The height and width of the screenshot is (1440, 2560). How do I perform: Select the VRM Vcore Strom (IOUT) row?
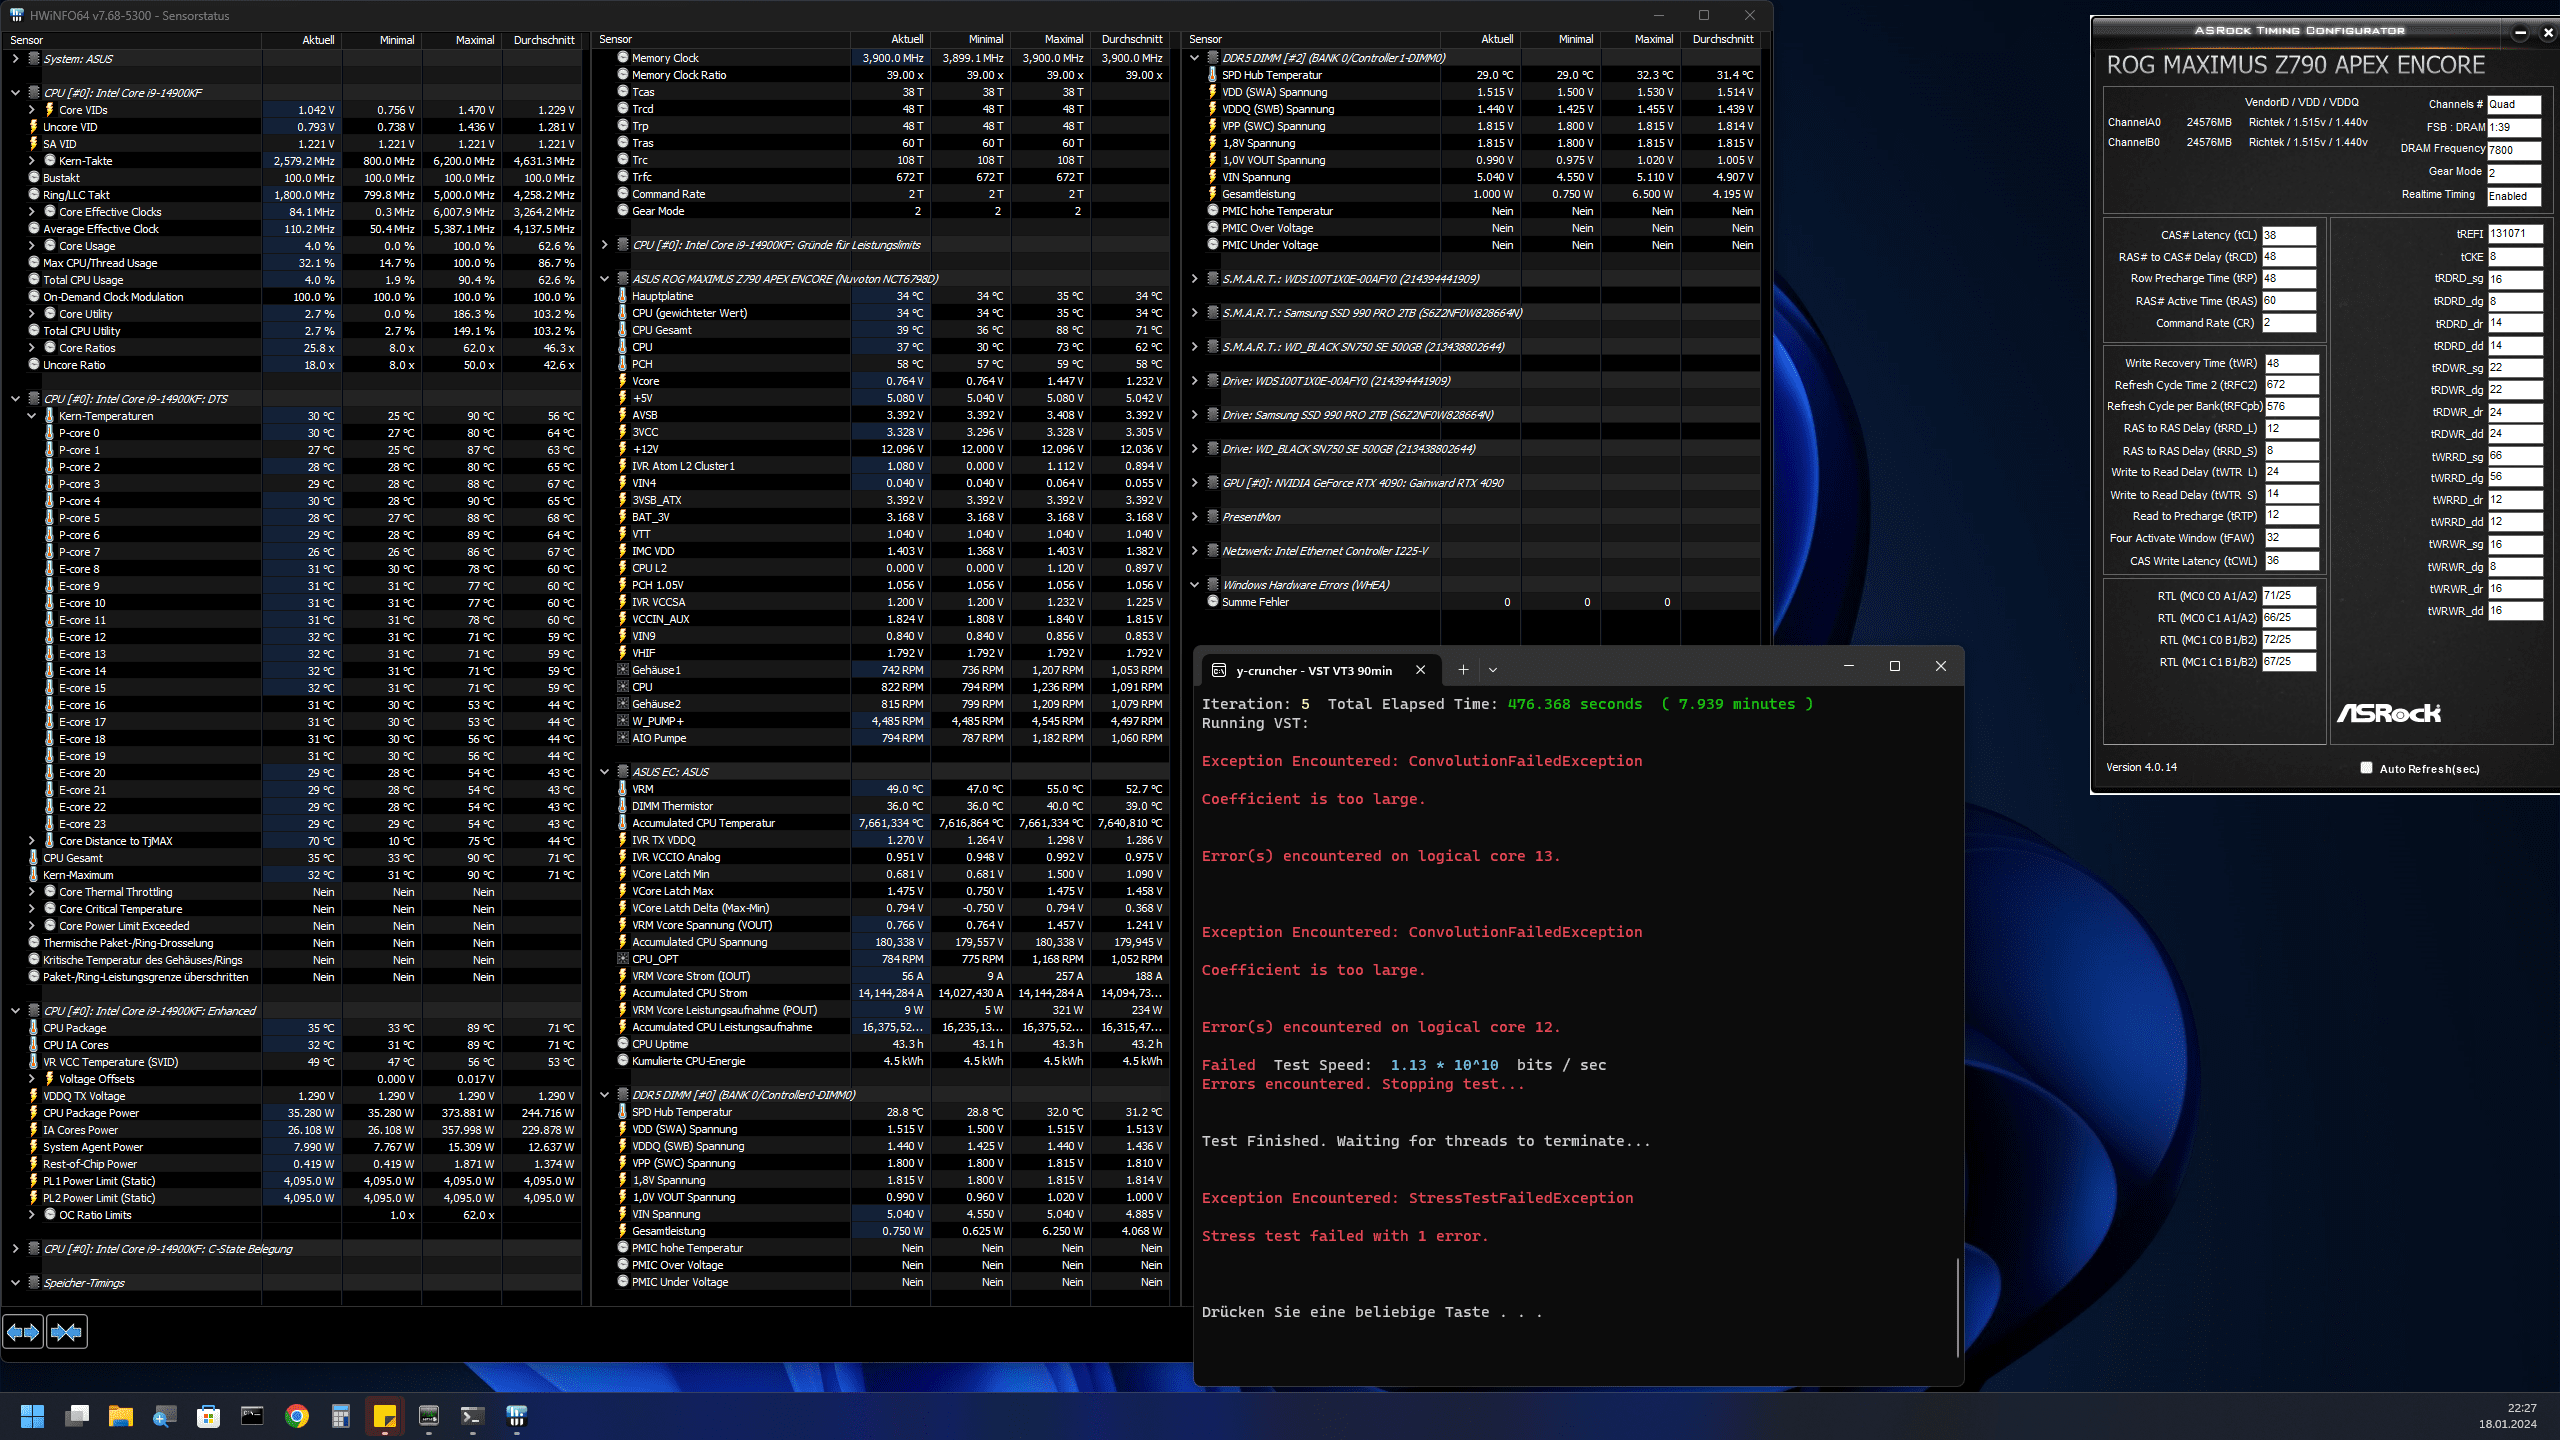pyautogui.click(x=880, y=976)
